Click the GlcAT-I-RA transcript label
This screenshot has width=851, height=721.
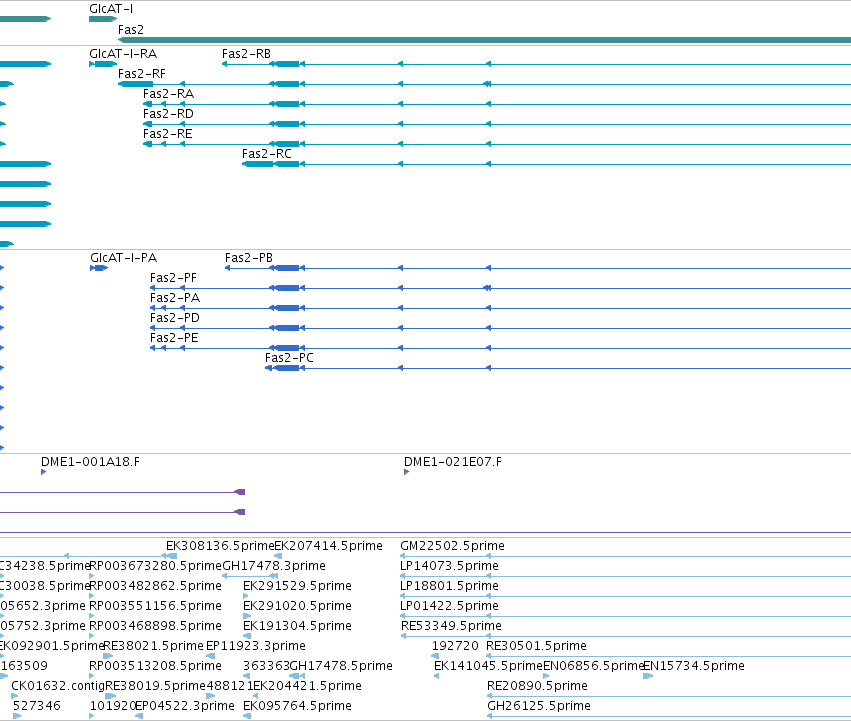(123, 54)
